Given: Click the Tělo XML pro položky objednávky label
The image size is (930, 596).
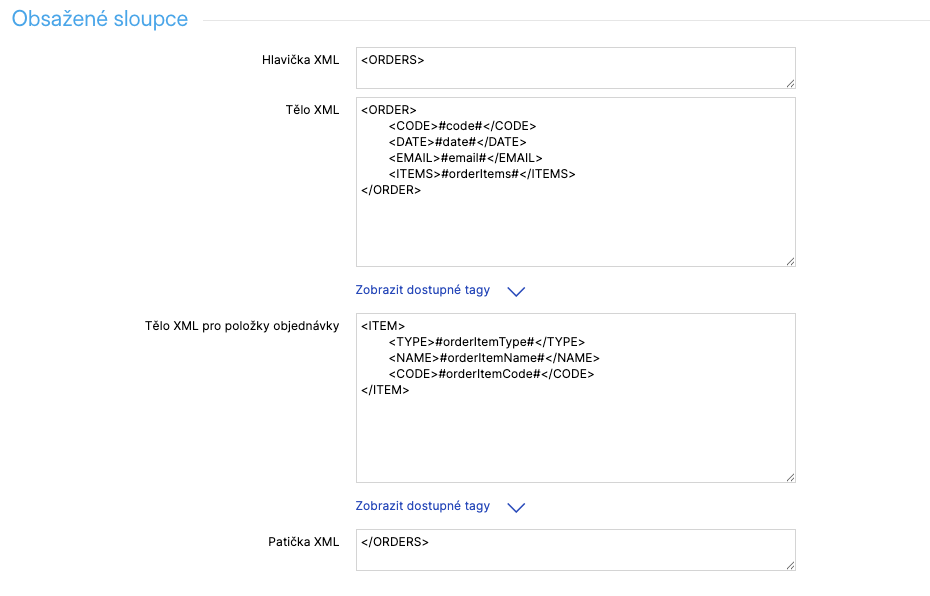Looking at the screenshot, I should [x=242, y=326].
